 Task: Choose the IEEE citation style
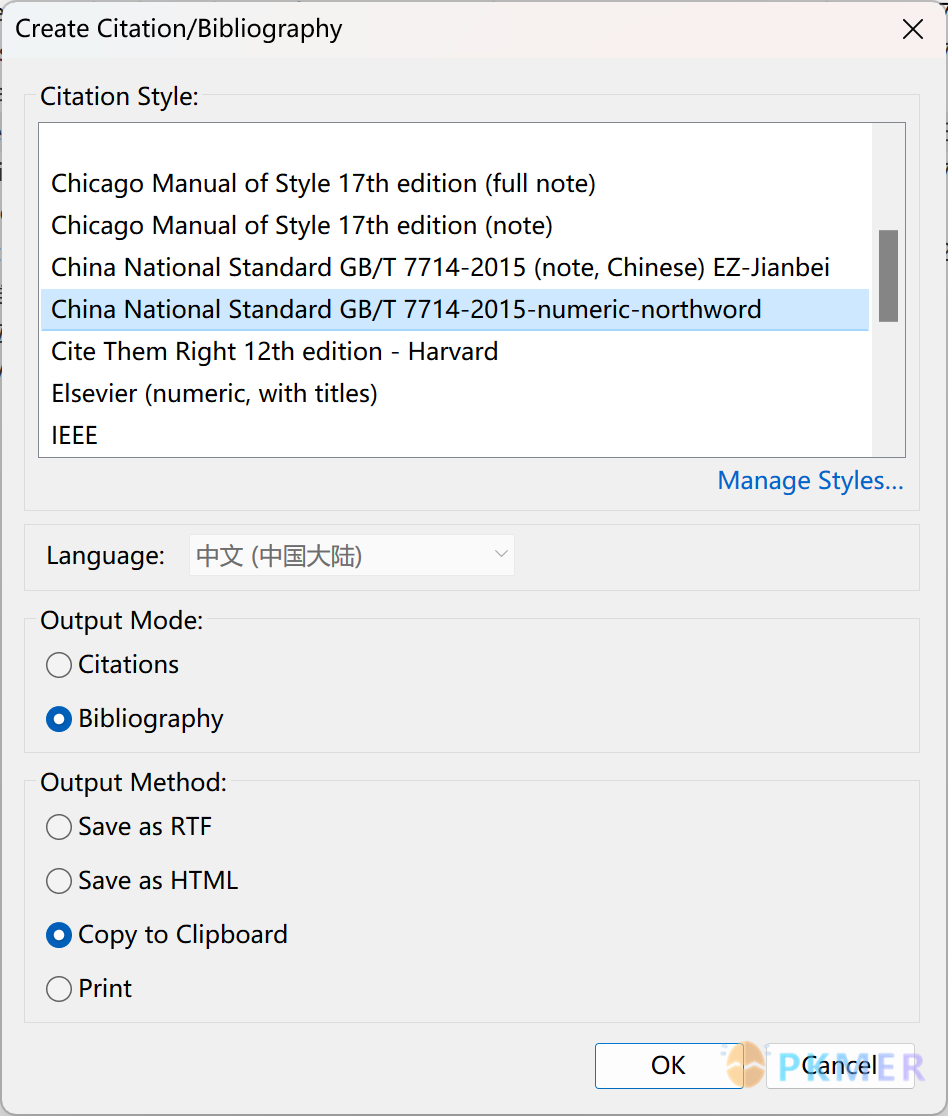tap(455, 435)
